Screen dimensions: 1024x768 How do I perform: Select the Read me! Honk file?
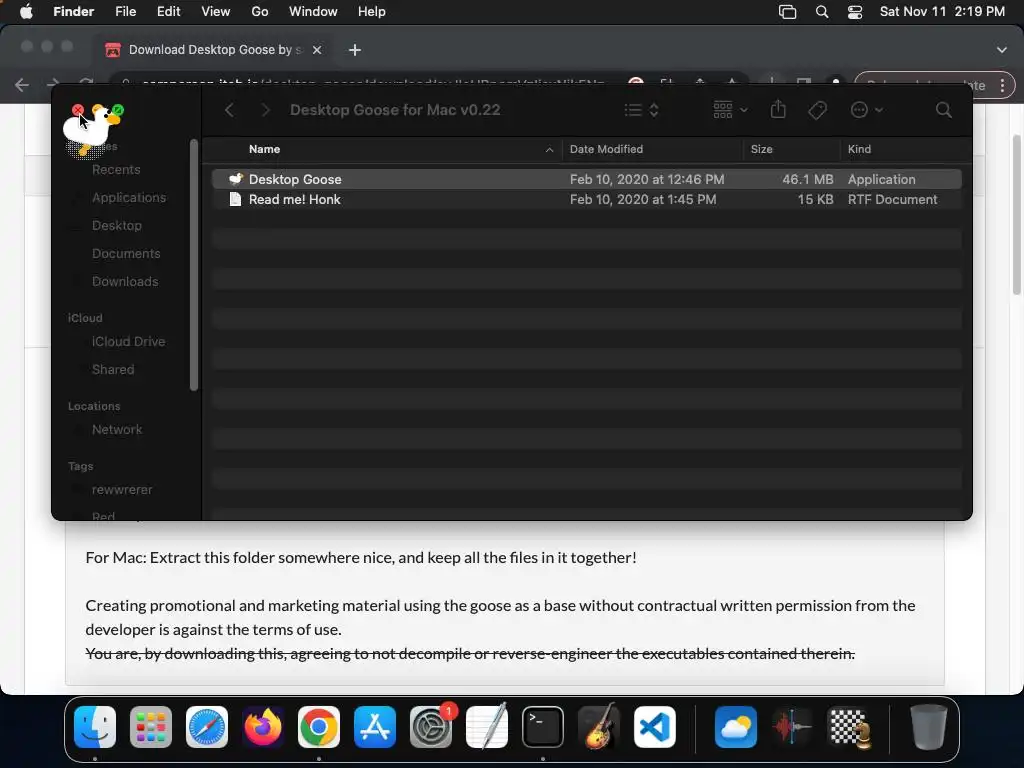pyautogui.click(x=586, y=199)
